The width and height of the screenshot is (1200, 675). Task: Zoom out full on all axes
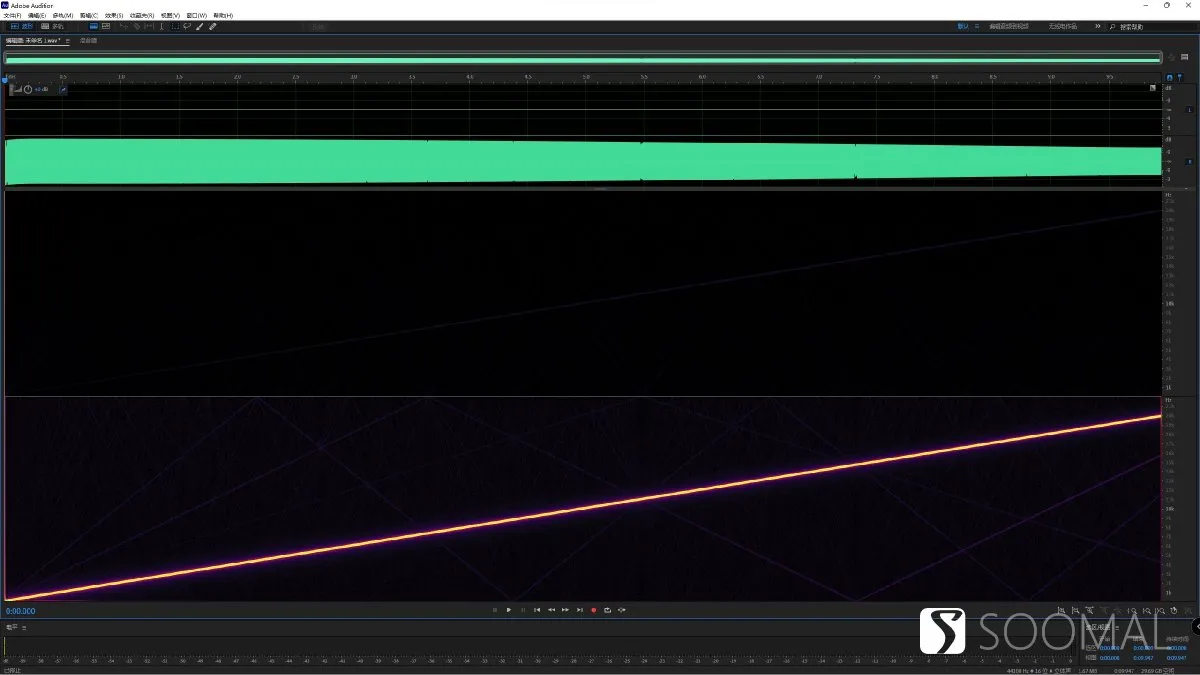(x=1118, y=611)
